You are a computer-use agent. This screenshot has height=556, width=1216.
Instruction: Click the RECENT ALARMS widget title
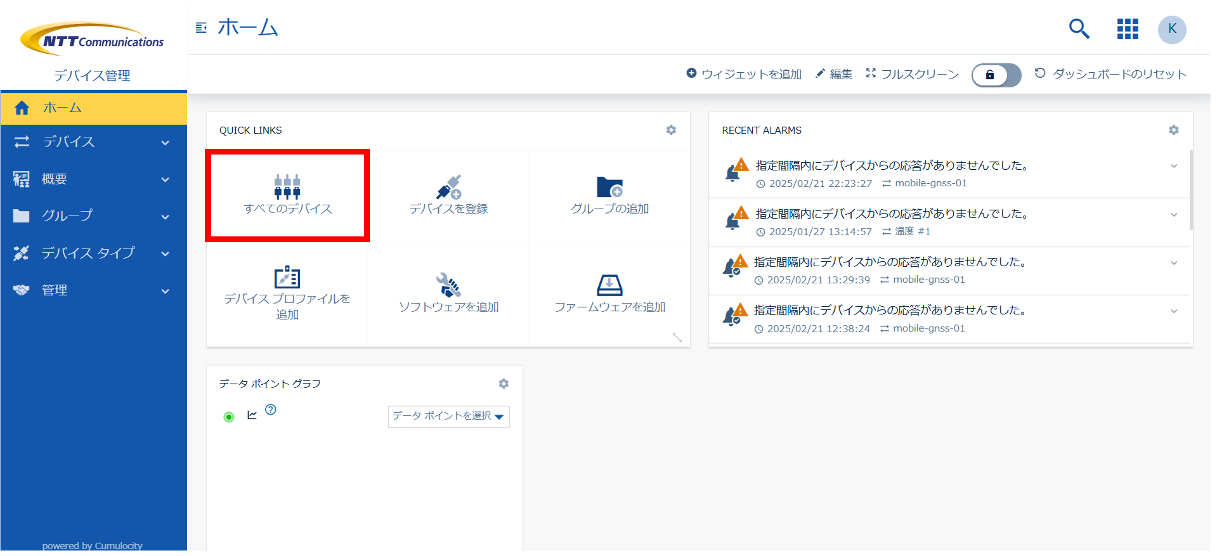761,130
